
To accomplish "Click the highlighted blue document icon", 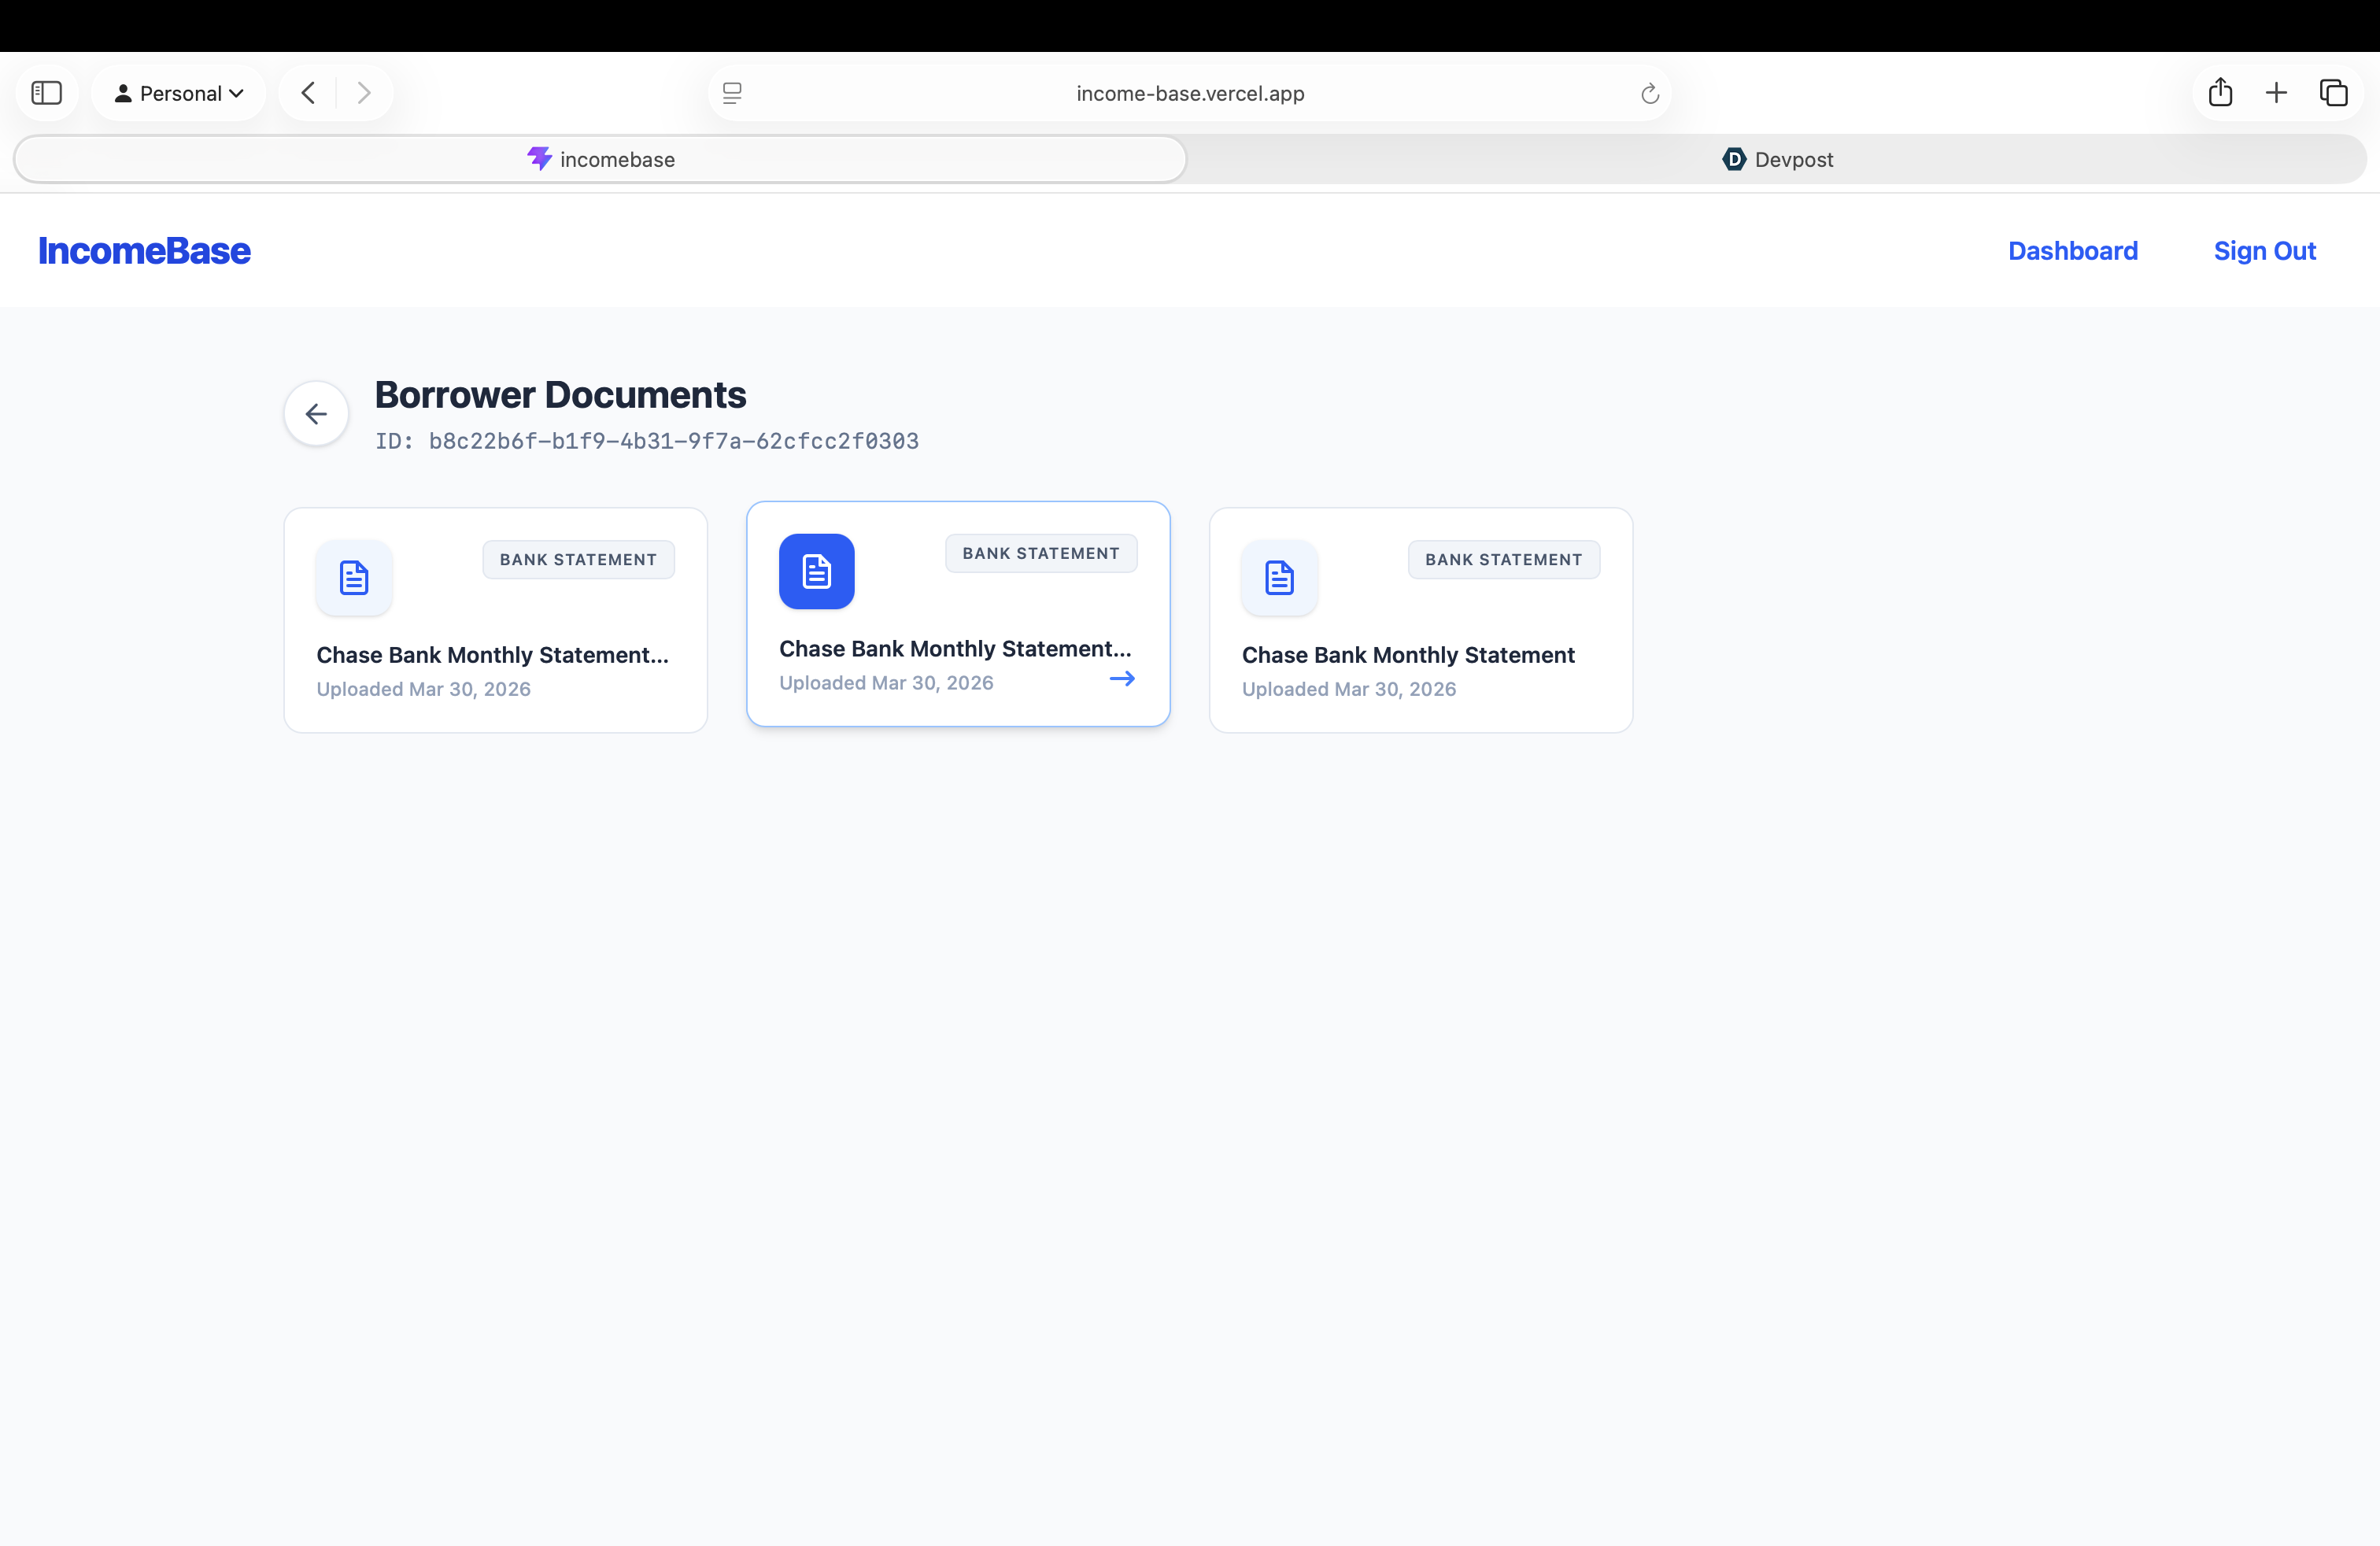I will (816, 571).
